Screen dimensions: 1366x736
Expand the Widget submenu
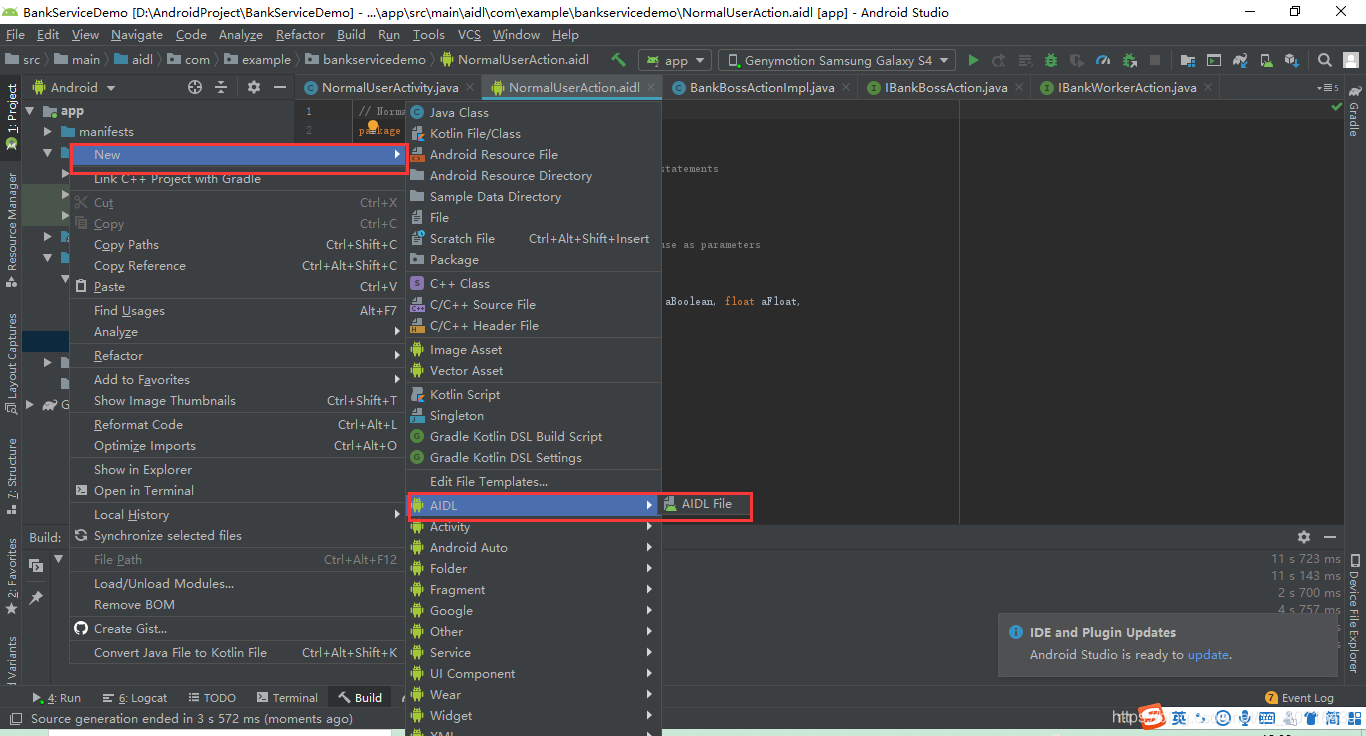tap(533, 716)
